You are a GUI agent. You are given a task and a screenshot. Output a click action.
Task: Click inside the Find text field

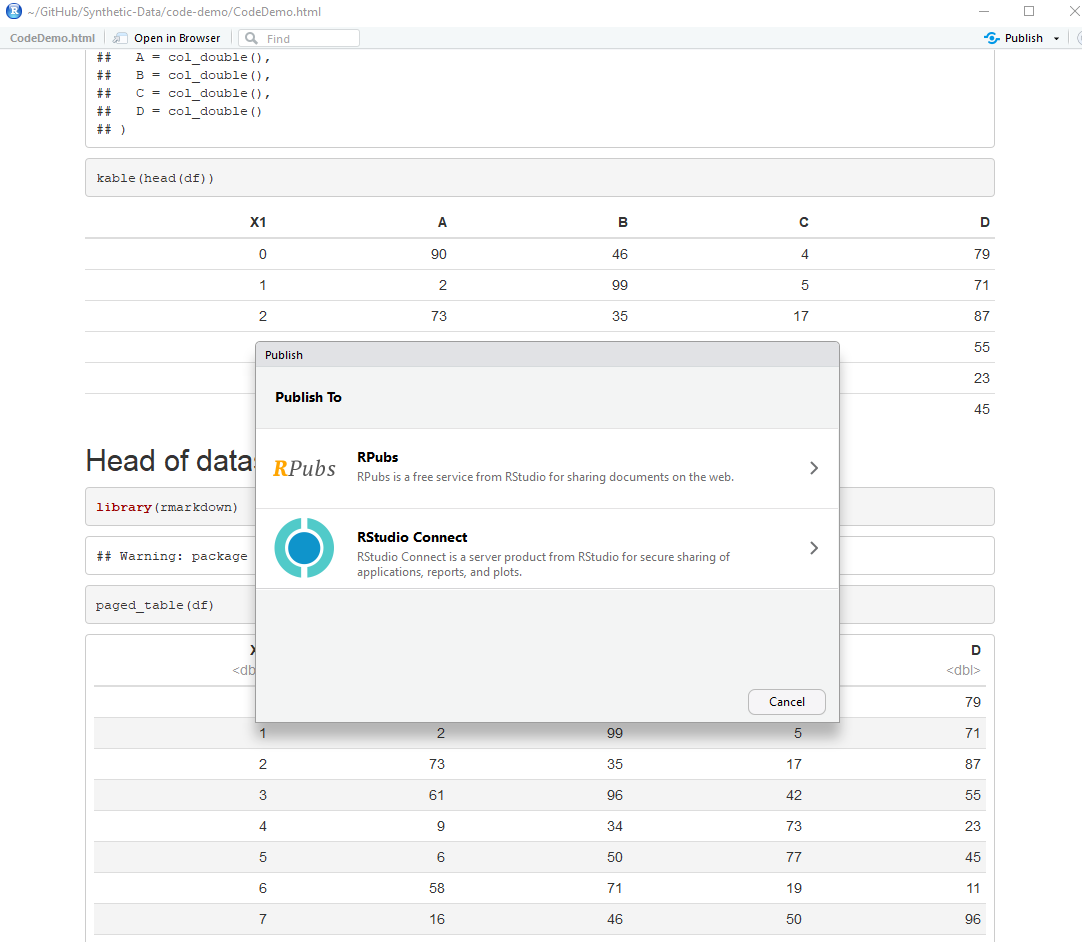click(x=310, y=37)
